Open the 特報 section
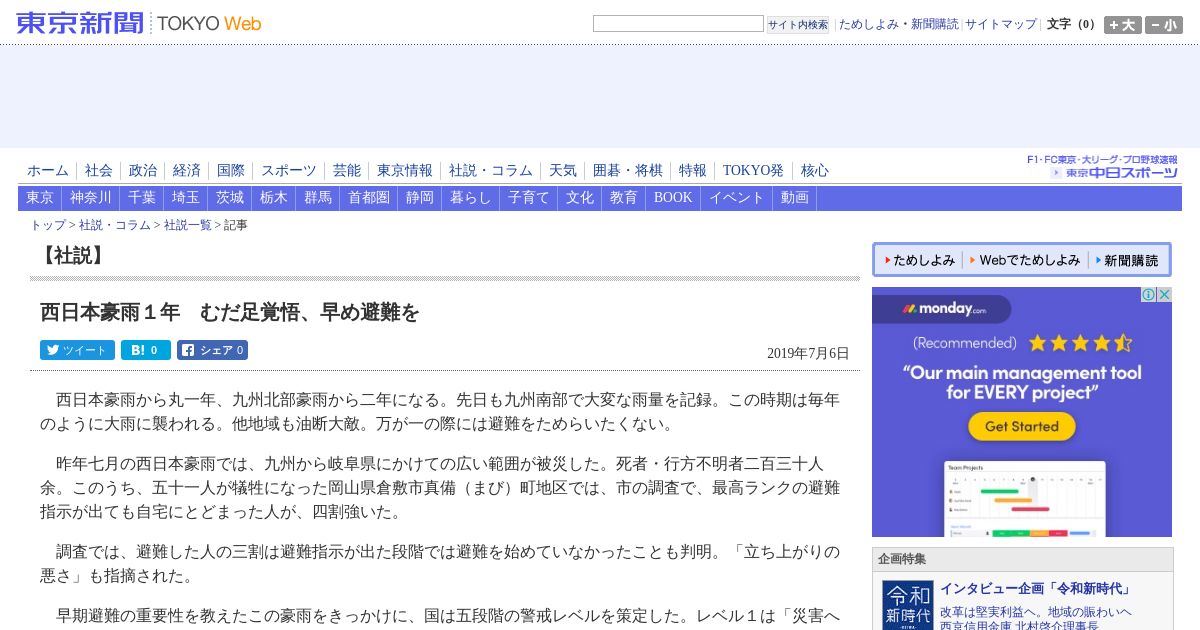This screenshot has width=1200, height=630. tap(693, 171)
